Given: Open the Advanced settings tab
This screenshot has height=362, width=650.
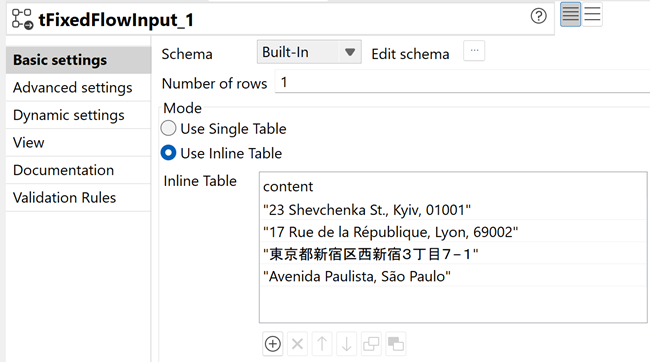Looking at the screenshot, I should pyautogui.click(x=78, y=87).
